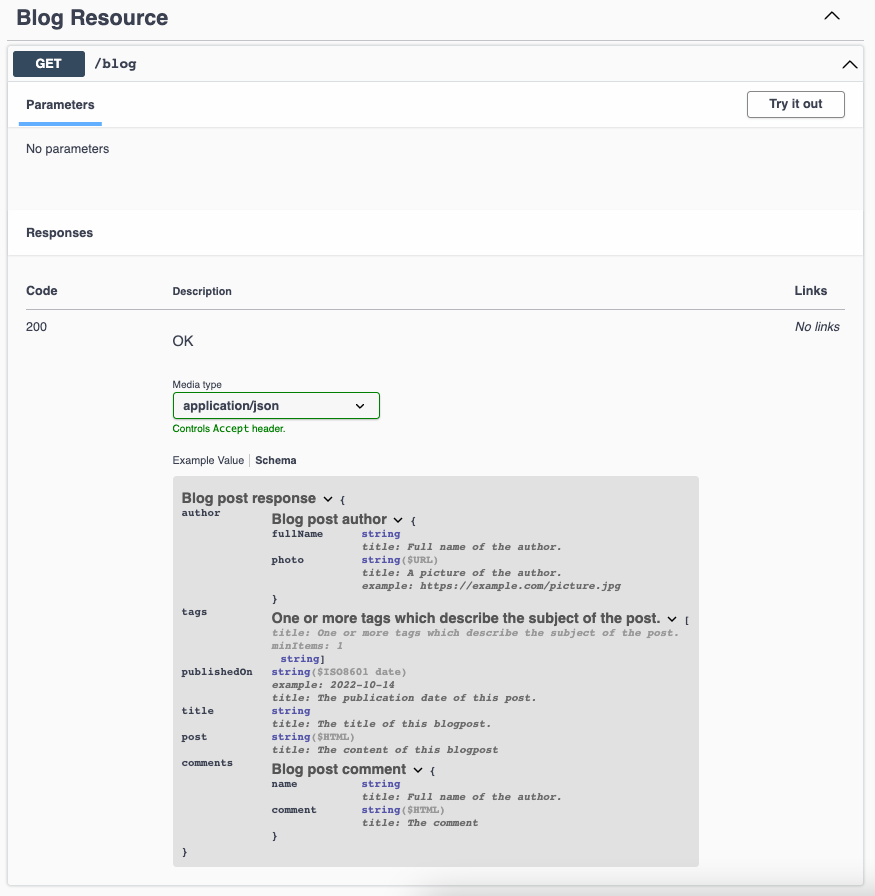Collapse the /blog operation chevron

(849, 63)
